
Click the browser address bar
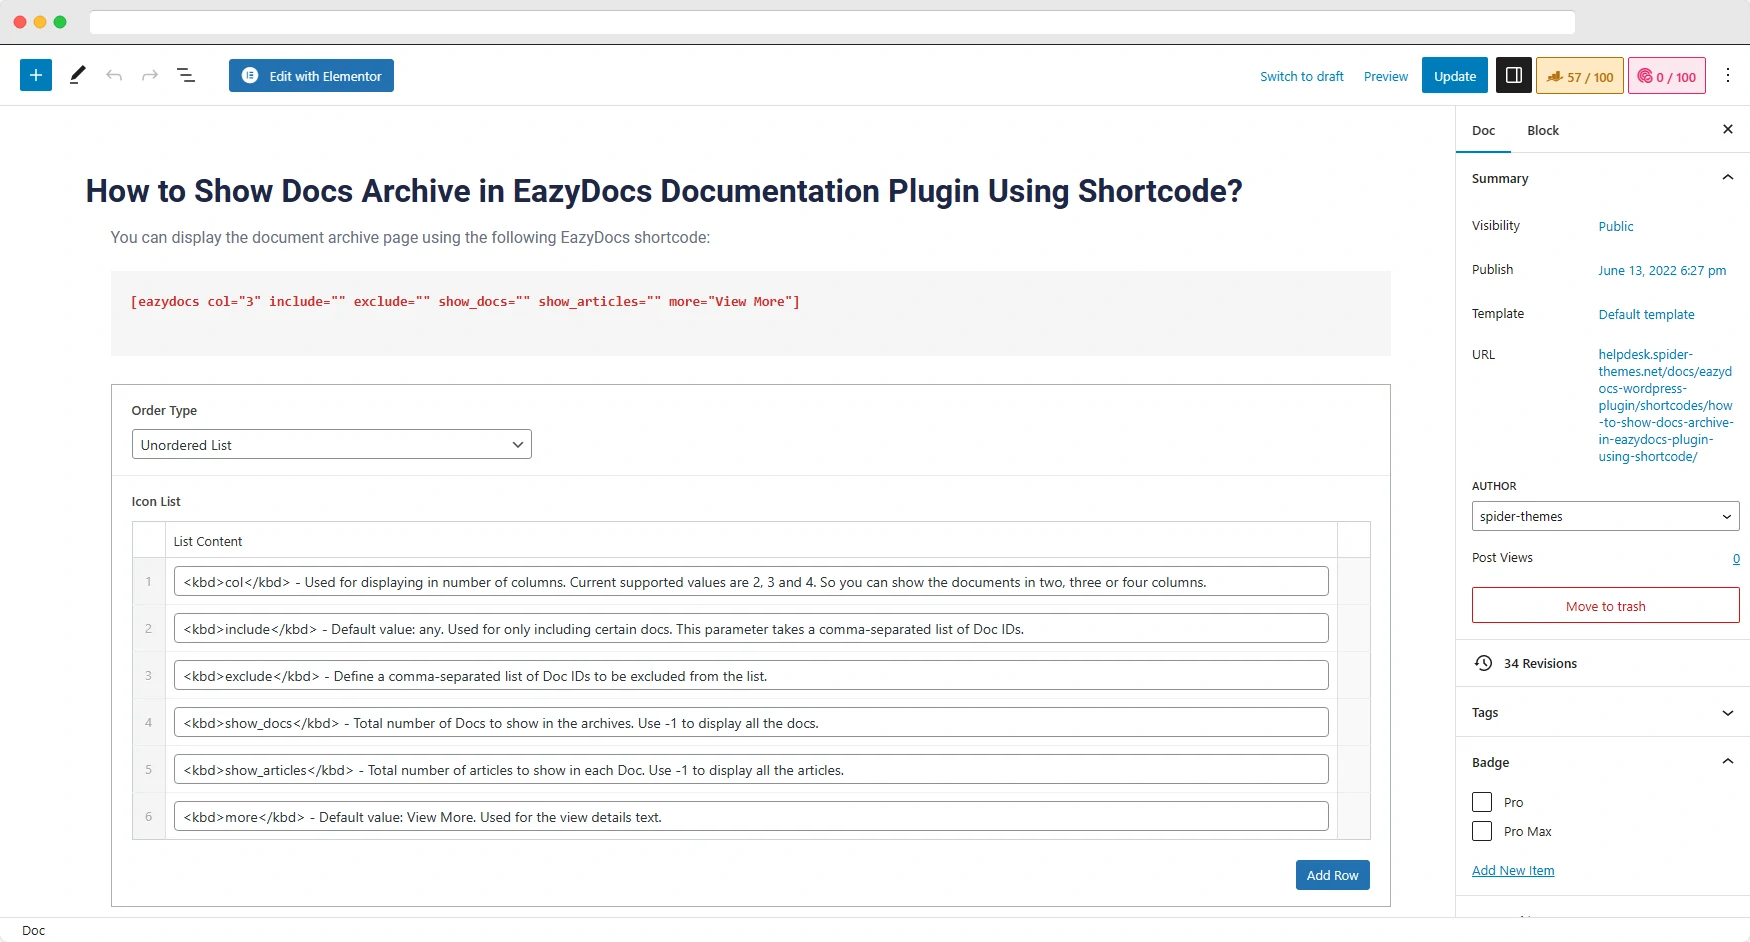(830, 21)
